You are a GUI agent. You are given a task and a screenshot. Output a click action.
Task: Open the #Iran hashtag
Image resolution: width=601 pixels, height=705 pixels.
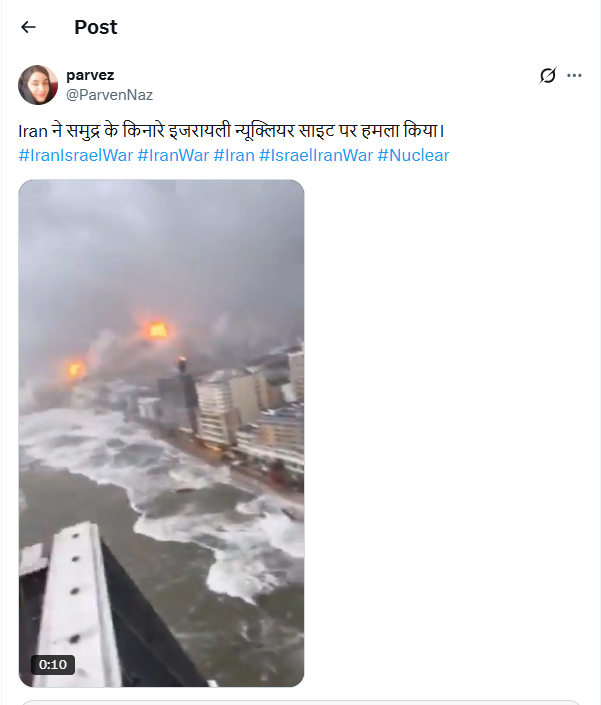[x=234, y=155]
